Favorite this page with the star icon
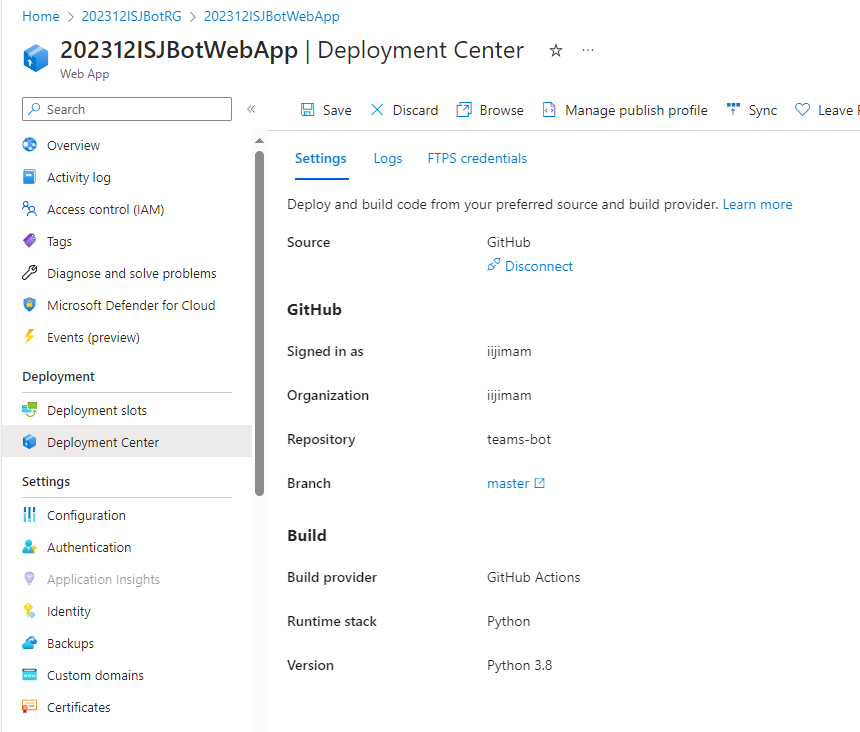The height and width of the screenshot is (732, 860). coord(556,51)
